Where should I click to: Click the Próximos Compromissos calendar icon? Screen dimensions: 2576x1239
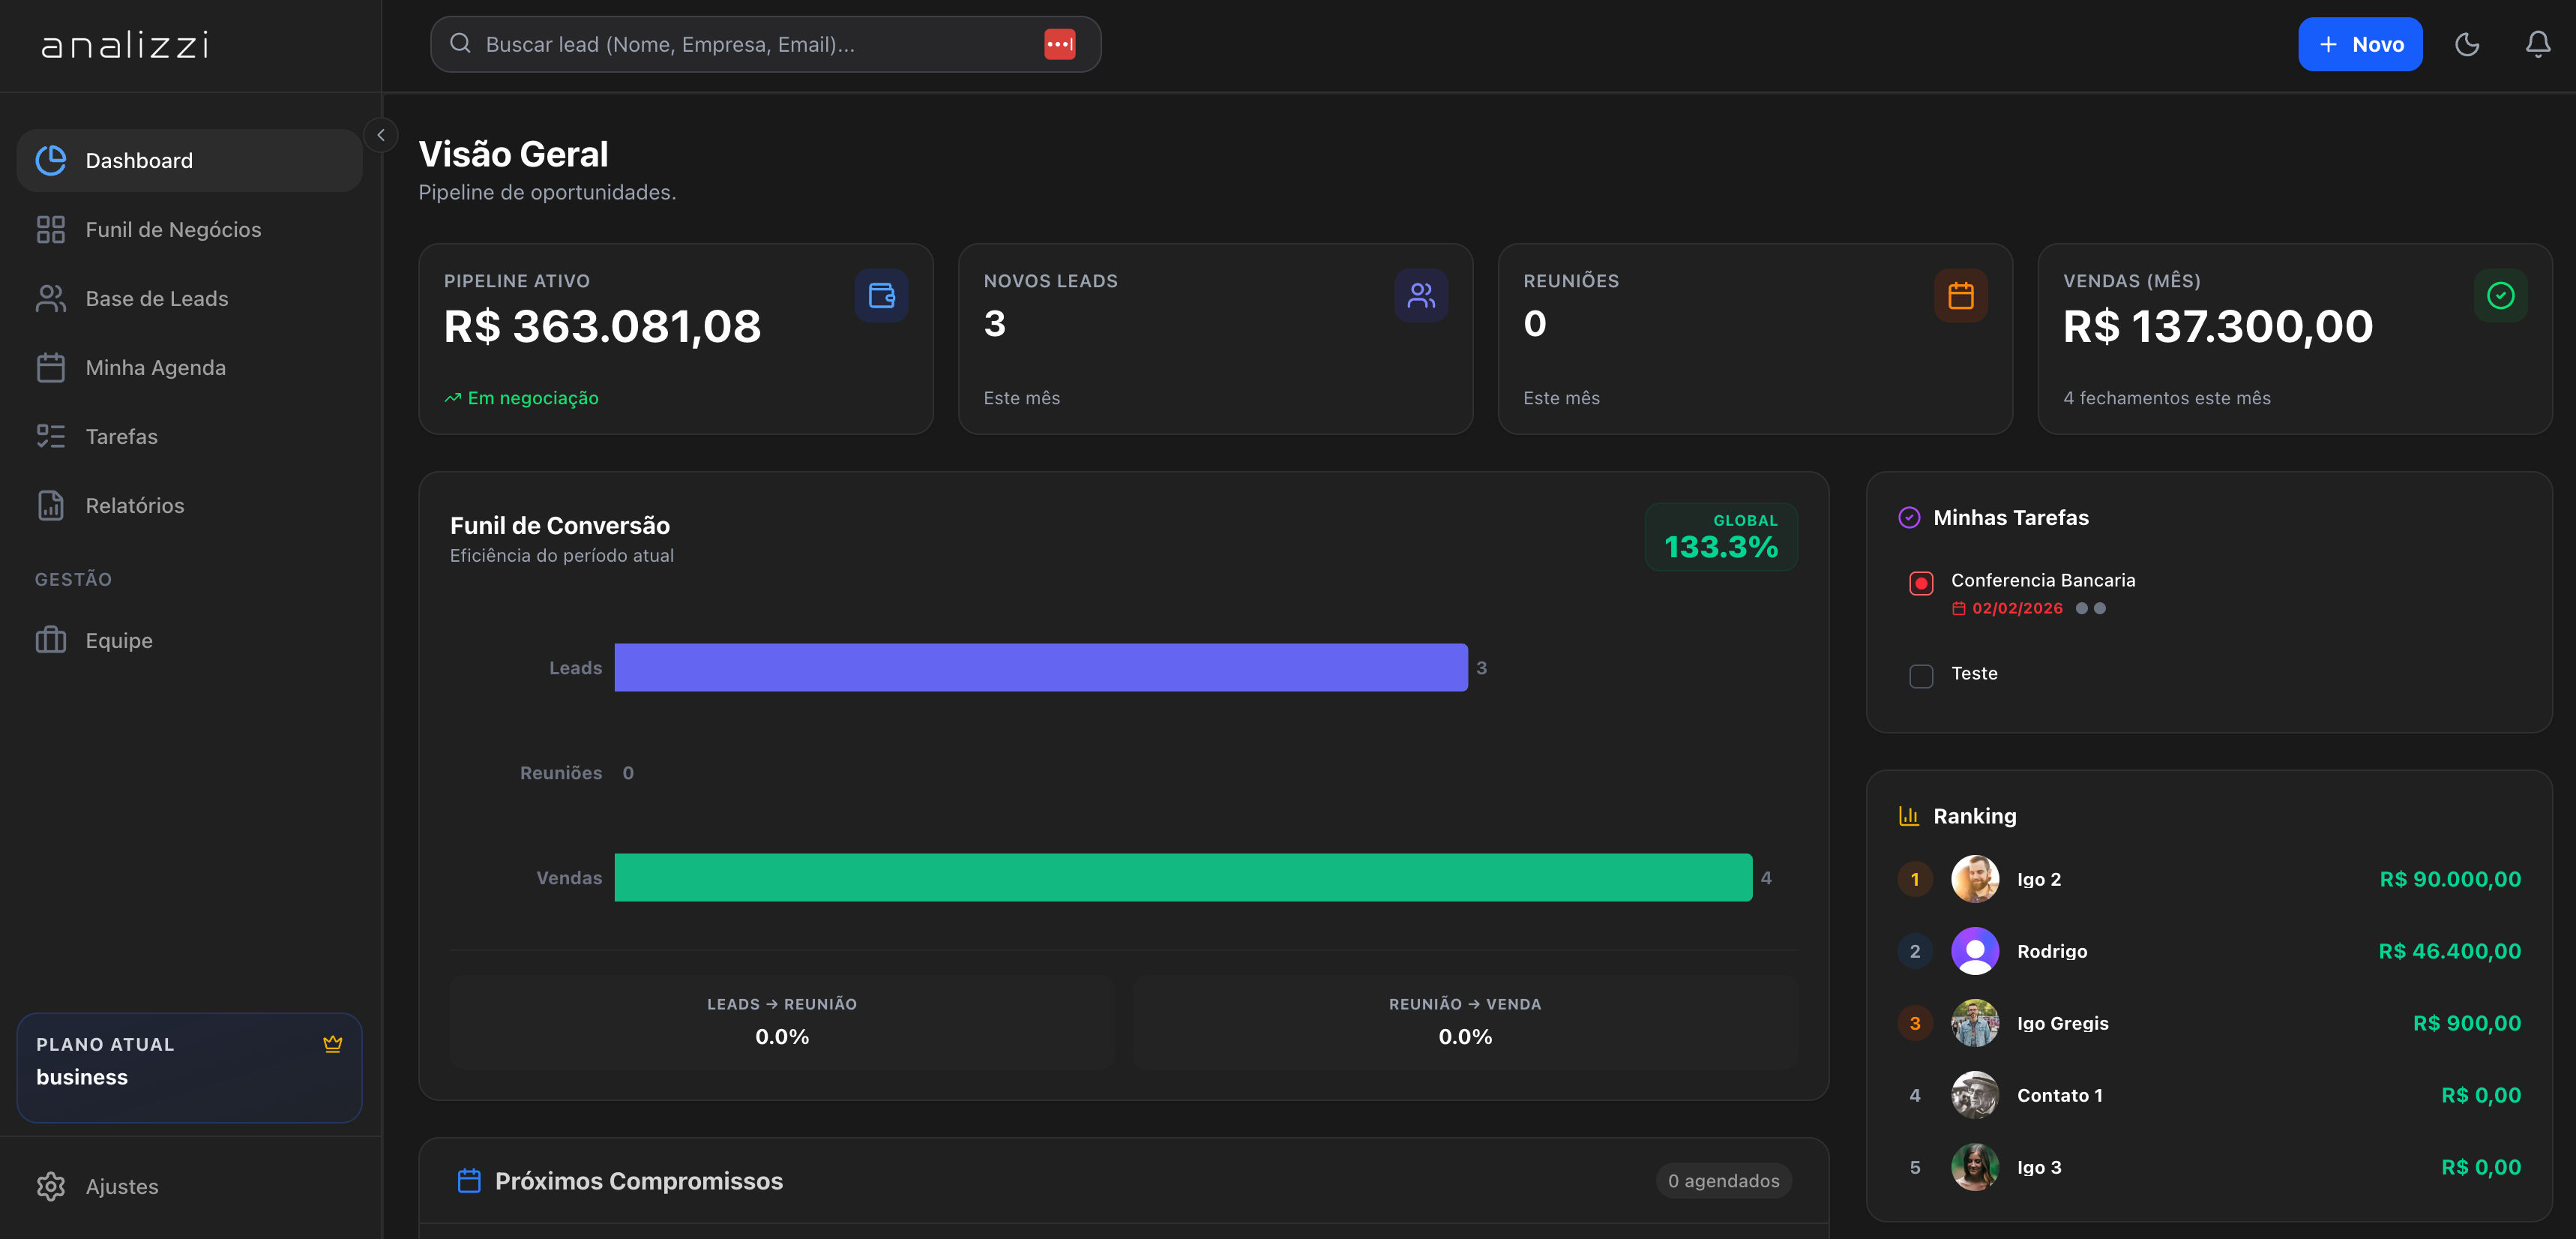click(x=469, y=1181)
